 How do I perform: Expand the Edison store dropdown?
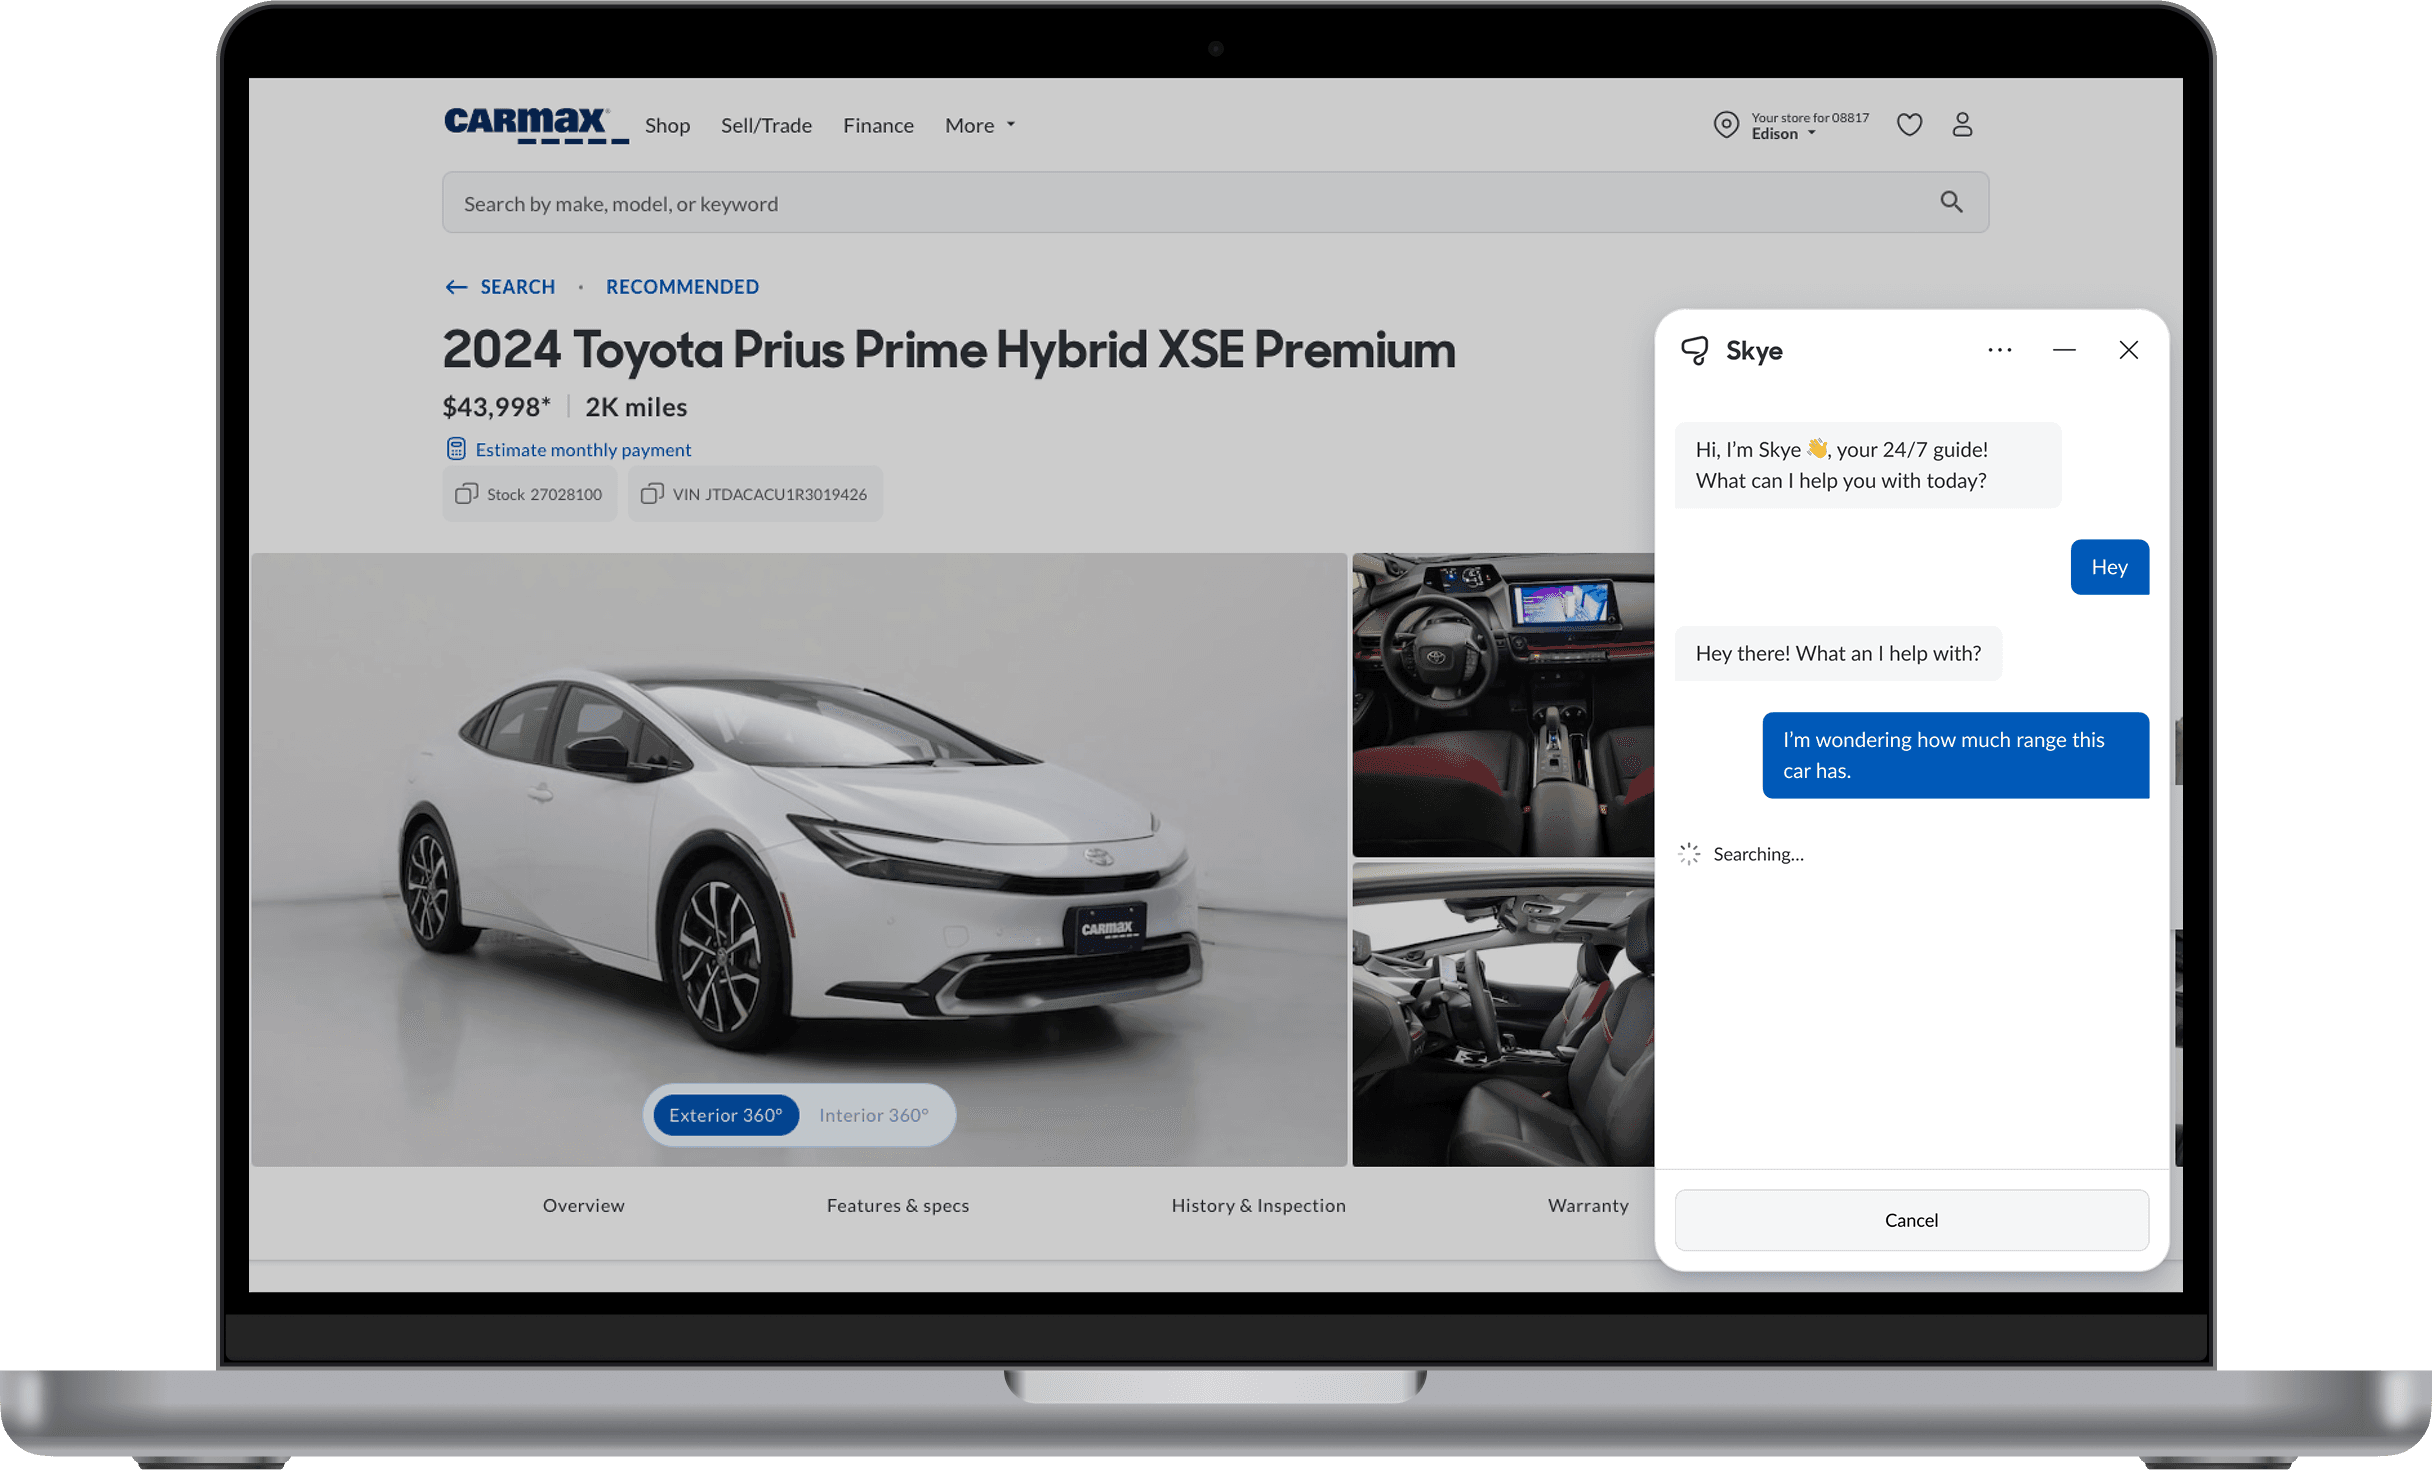[x=1783, y=134]
